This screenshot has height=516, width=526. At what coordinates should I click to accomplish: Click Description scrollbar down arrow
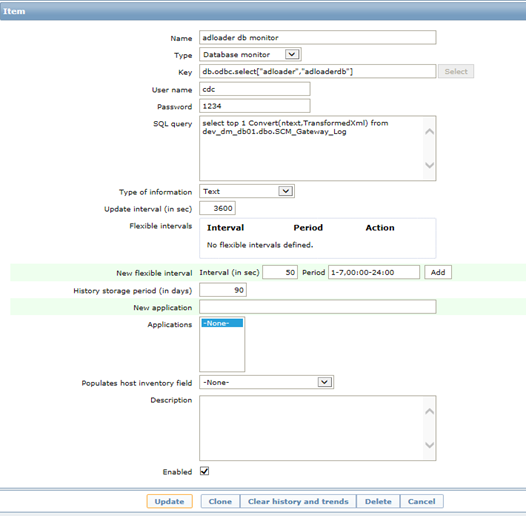pyautogui.click(x=429, y=445)
